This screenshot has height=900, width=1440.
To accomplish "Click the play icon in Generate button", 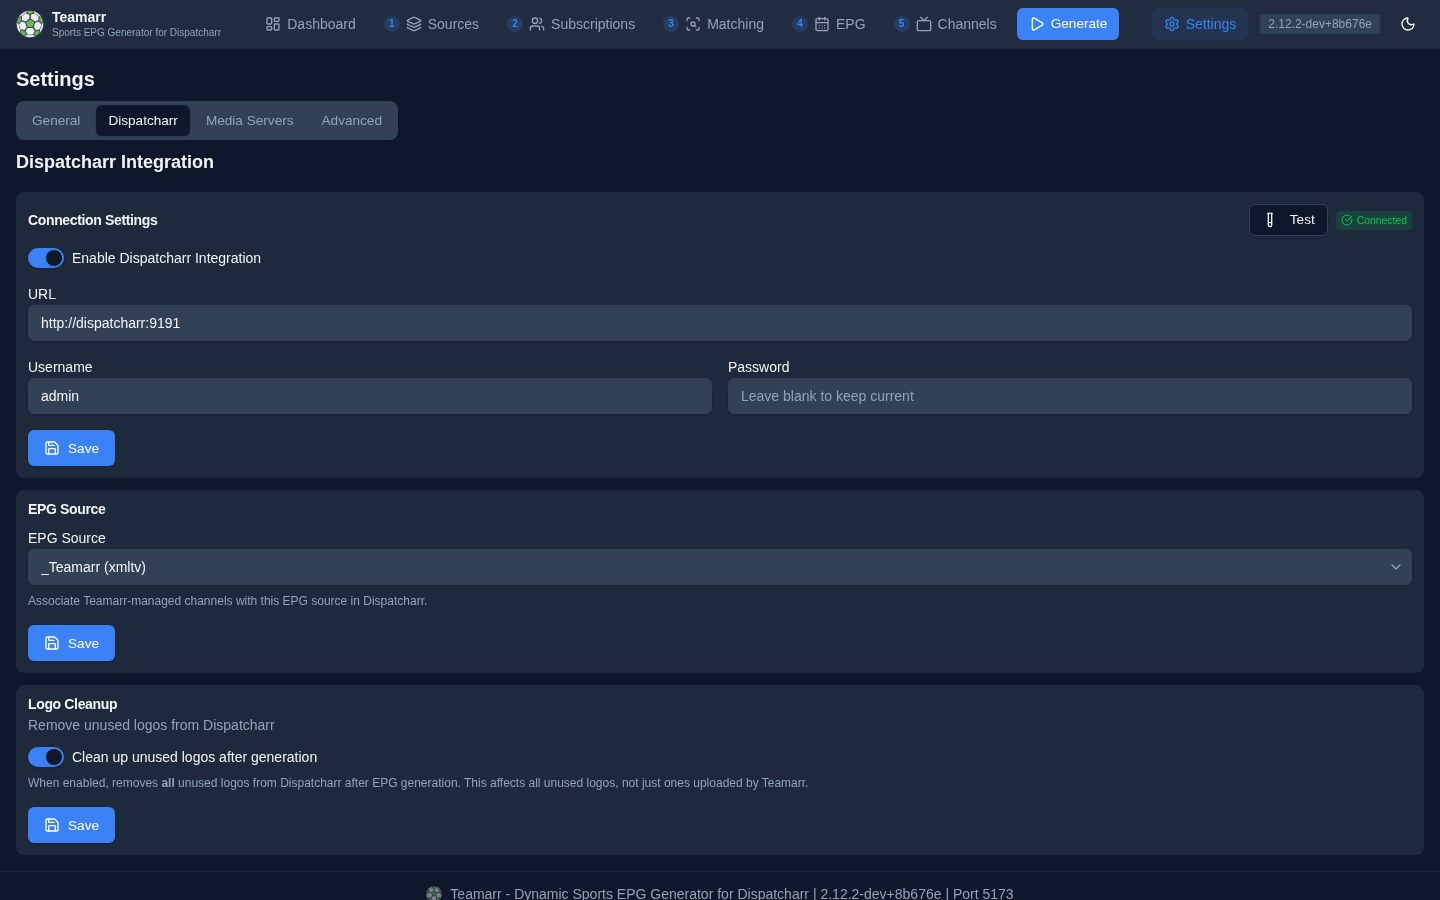I will tap(1037, 24).
